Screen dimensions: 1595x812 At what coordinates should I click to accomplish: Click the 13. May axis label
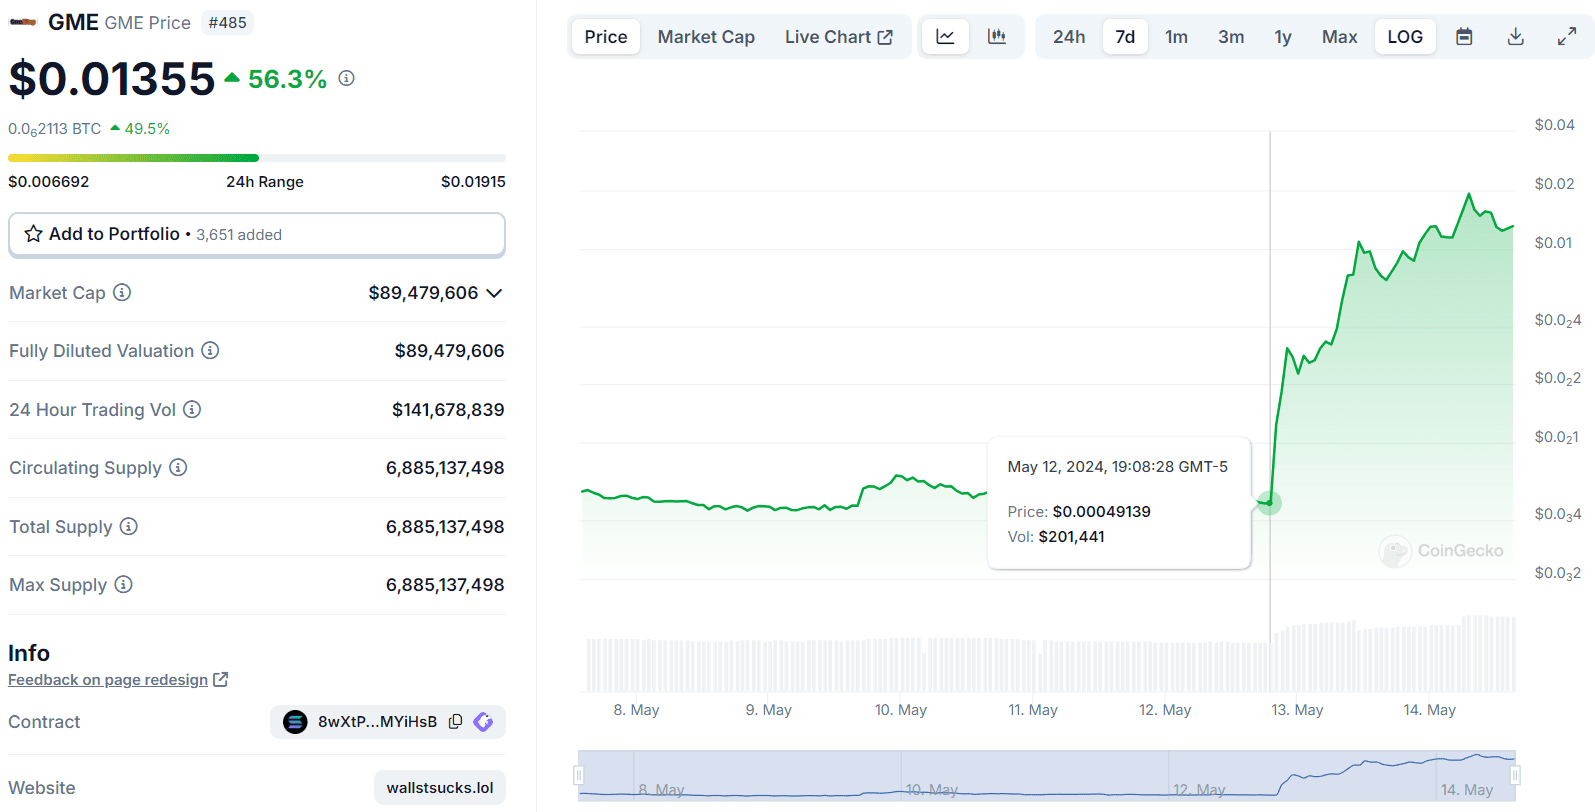(1297, 710)
